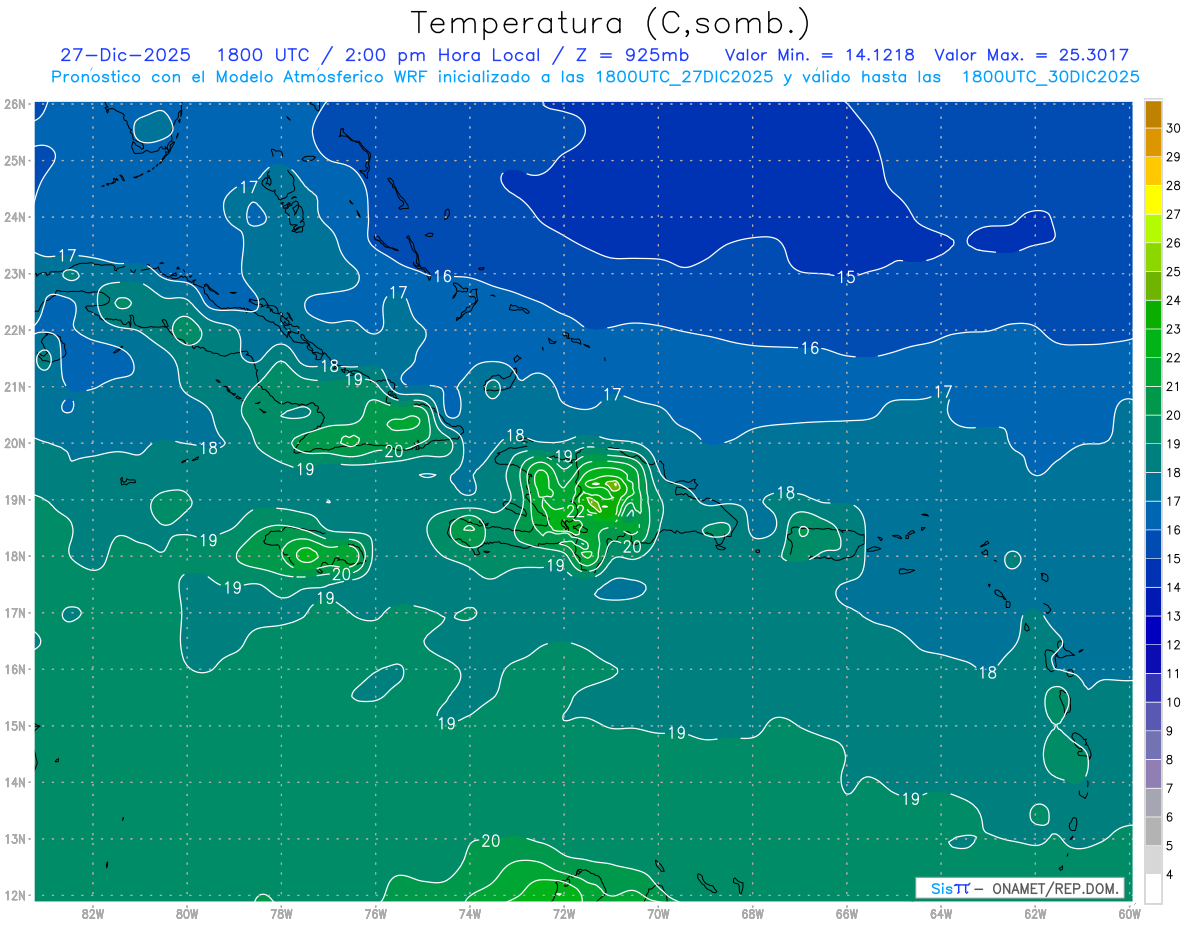The image size is (1200, 927).
Task: Pick the white swatch below label 4
Action: 1153,888
